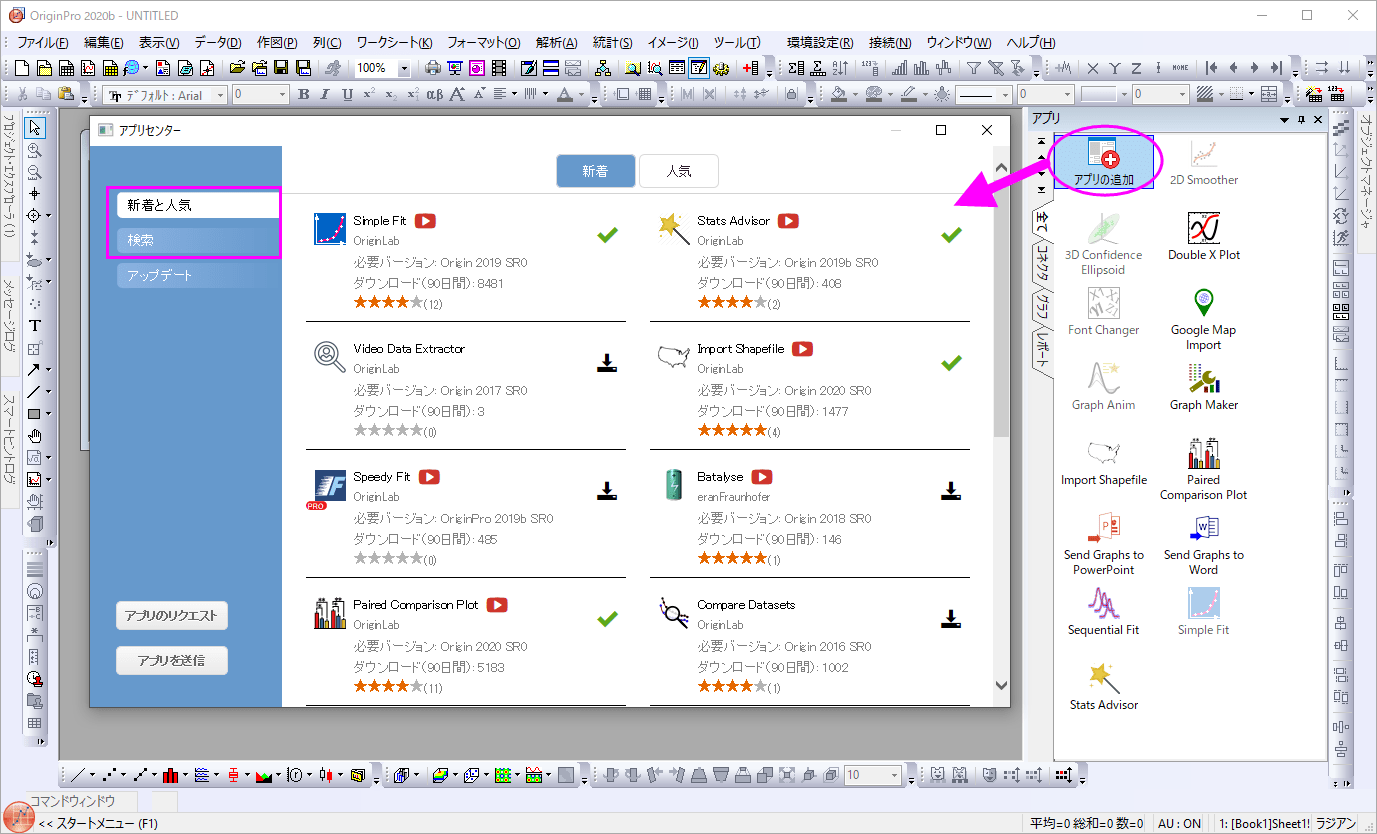Open the font size dropdown
Viewport: 1377px width, 834px height.
tap(282, 95)
